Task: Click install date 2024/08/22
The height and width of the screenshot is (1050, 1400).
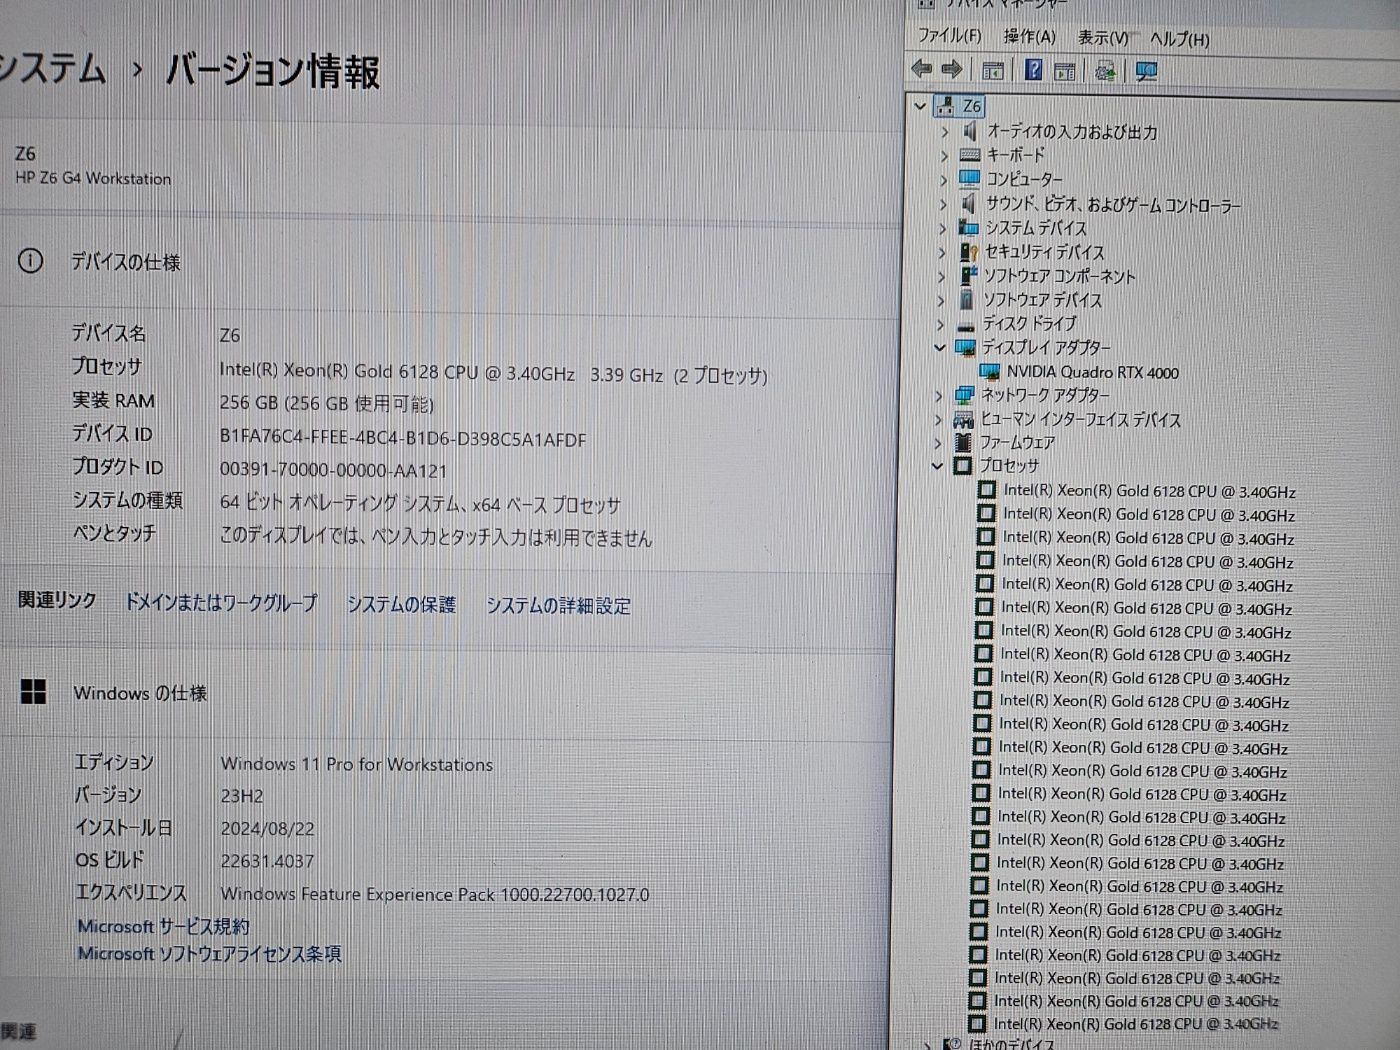Action: click(267, 829)
